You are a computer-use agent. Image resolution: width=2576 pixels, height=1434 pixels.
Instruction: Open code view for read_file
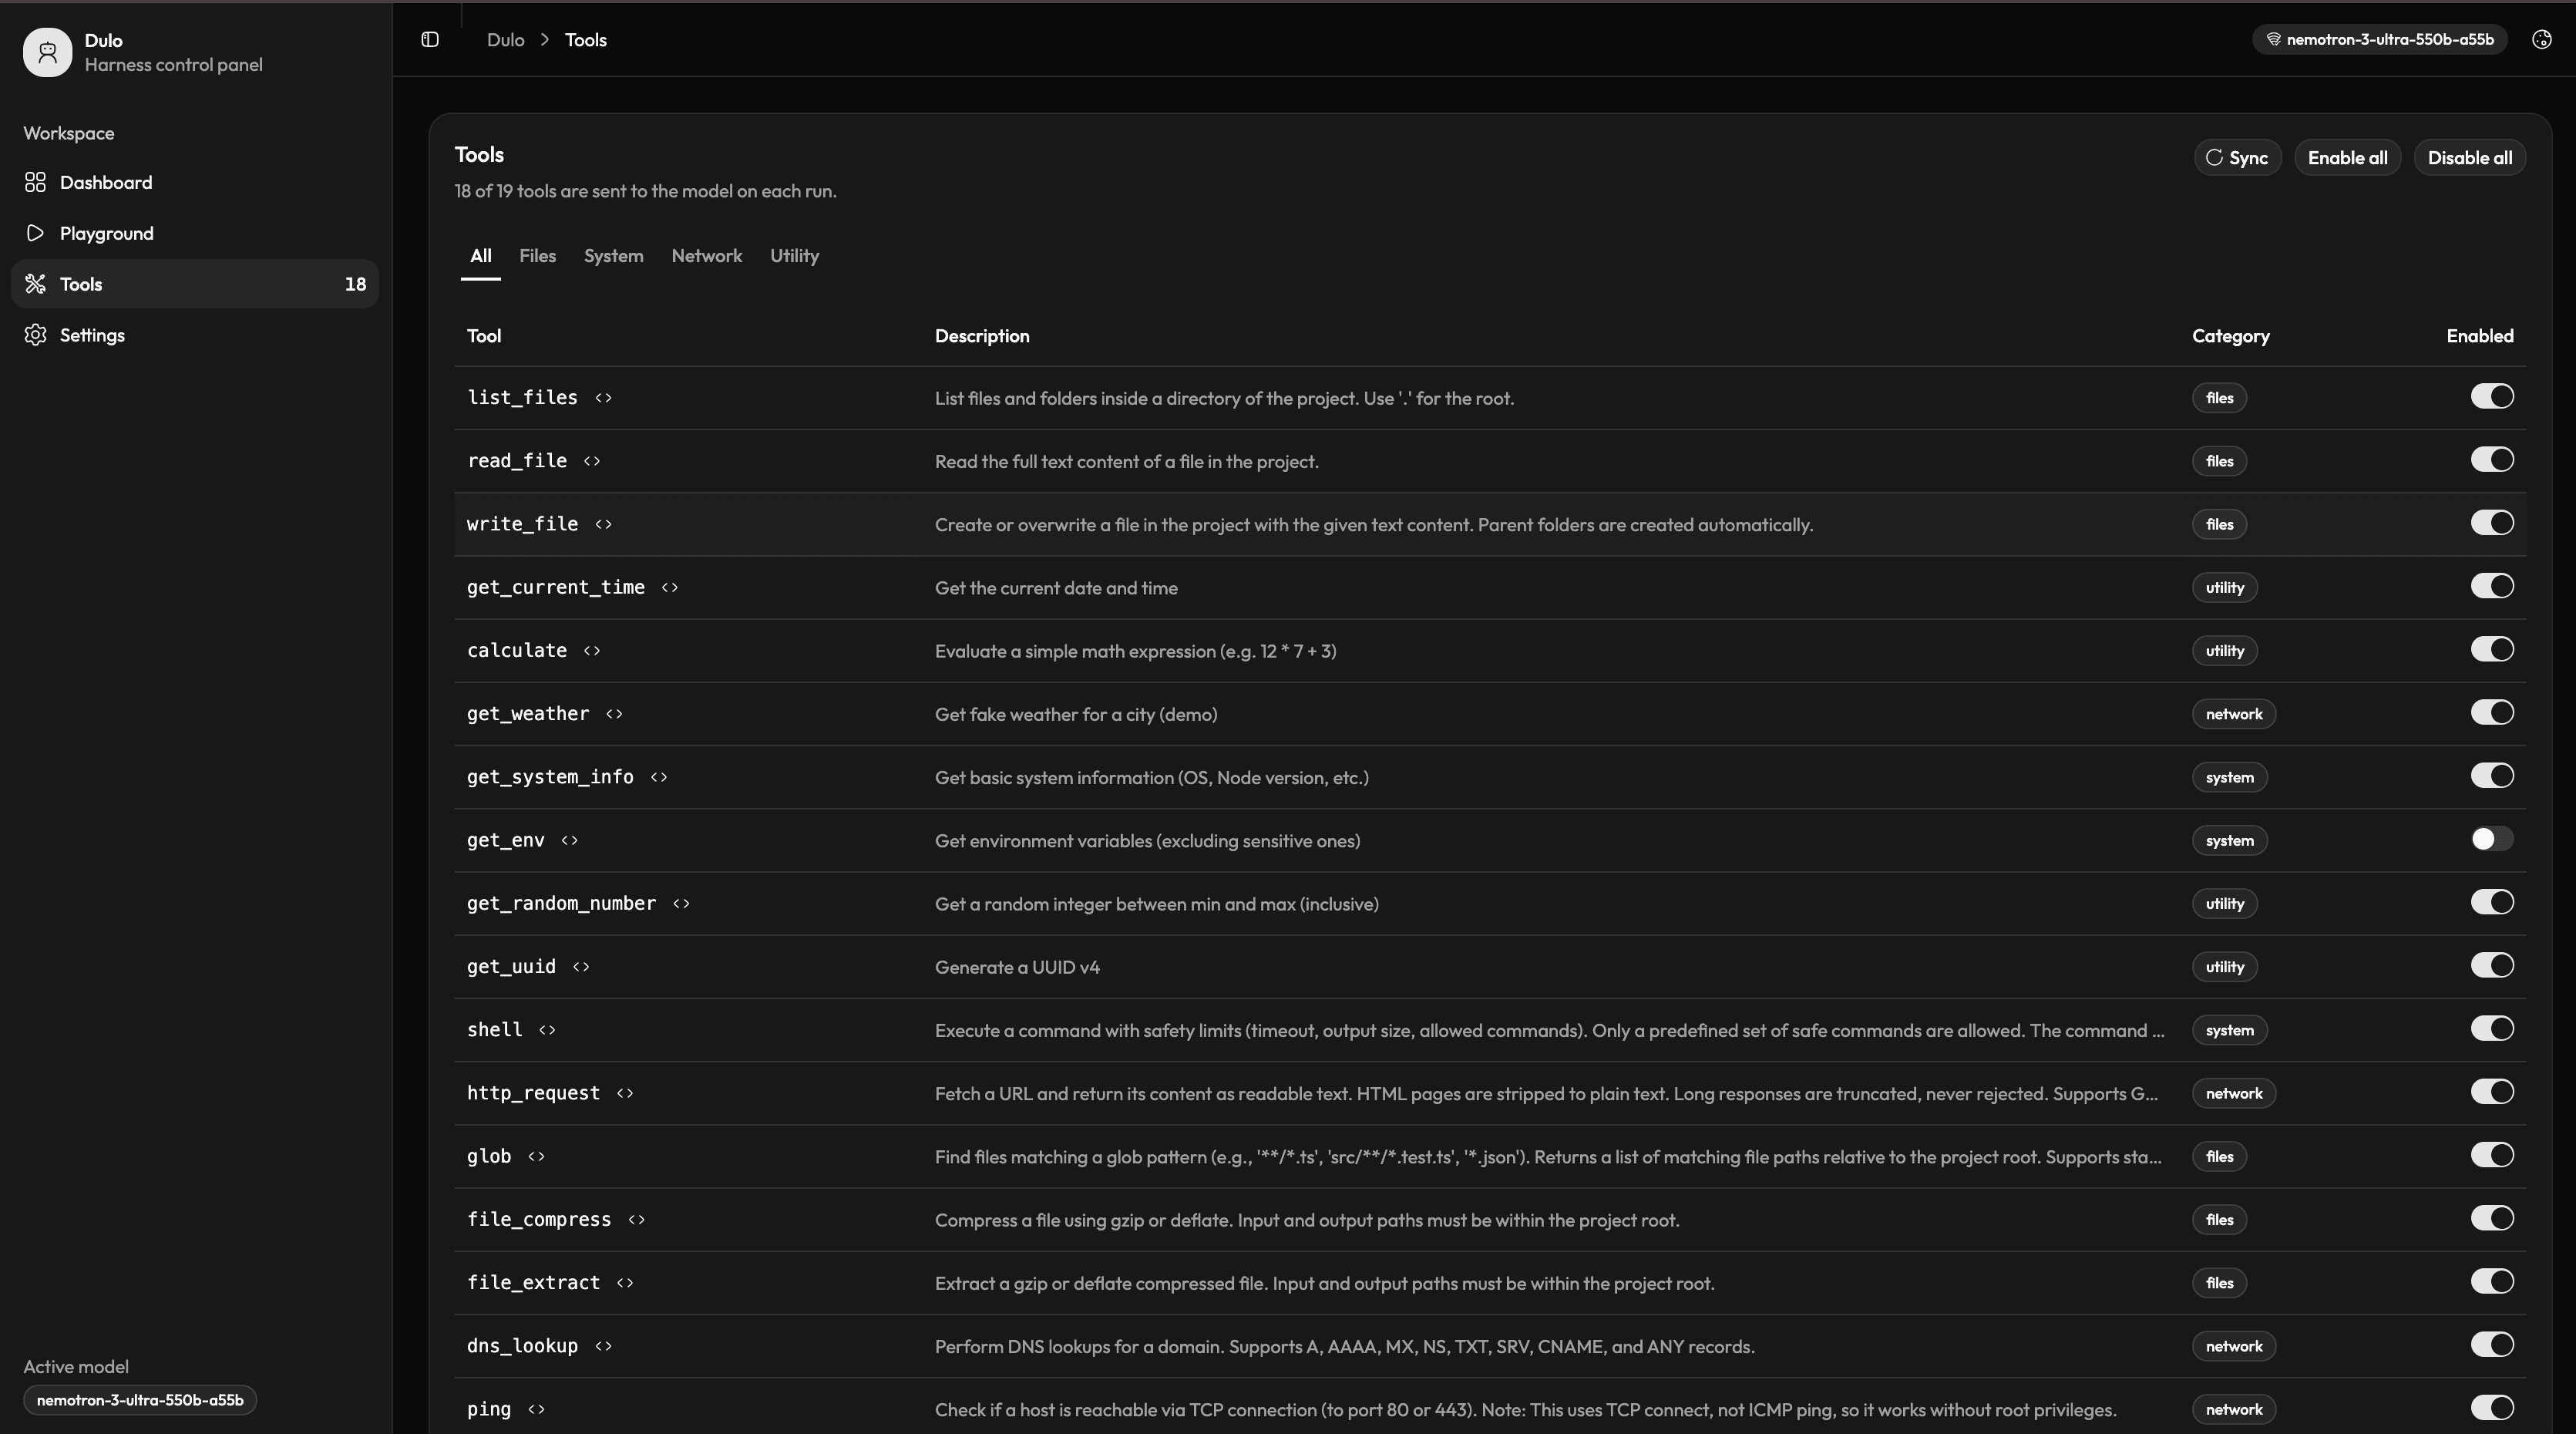coord(592,461)
